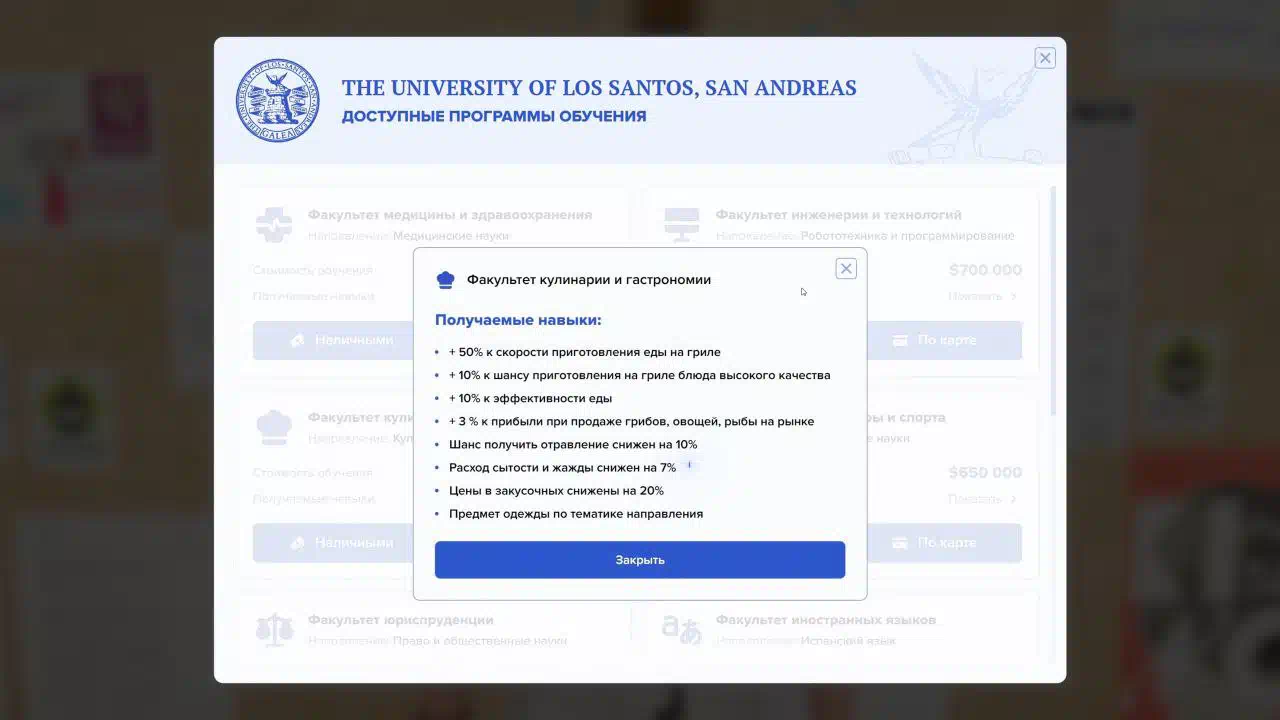Click the University of Los Santos seal logo

tap(278, 100)
